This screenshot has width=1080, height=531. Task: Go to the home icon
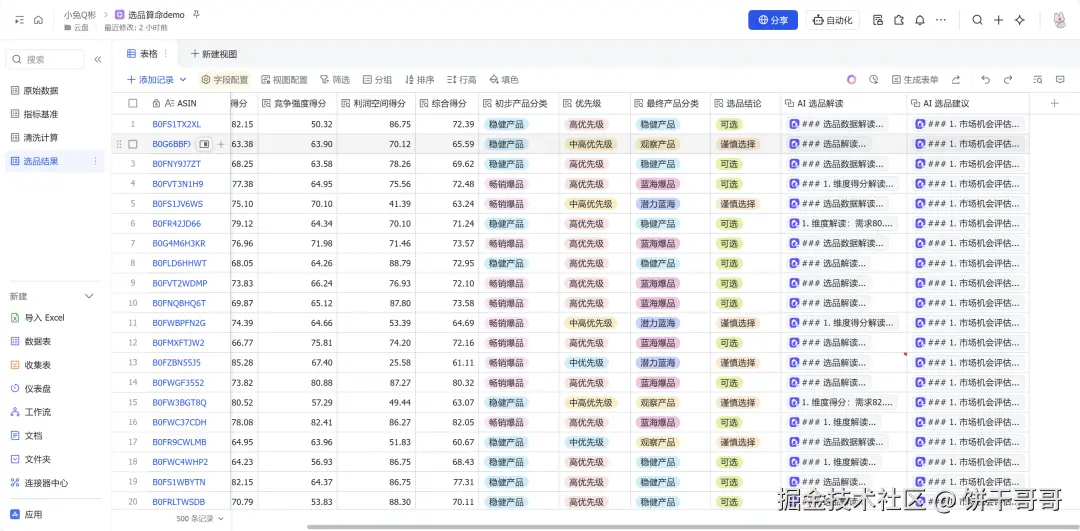point(38,20)
